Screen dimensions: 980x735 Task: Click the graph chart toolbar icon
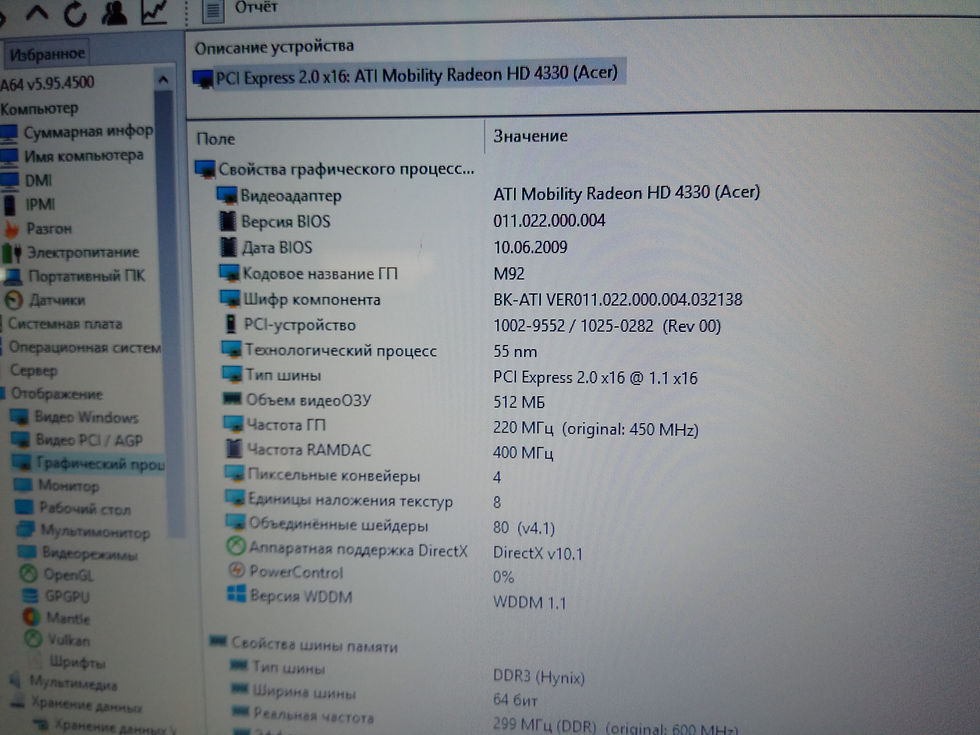click(x=154, y=11)
